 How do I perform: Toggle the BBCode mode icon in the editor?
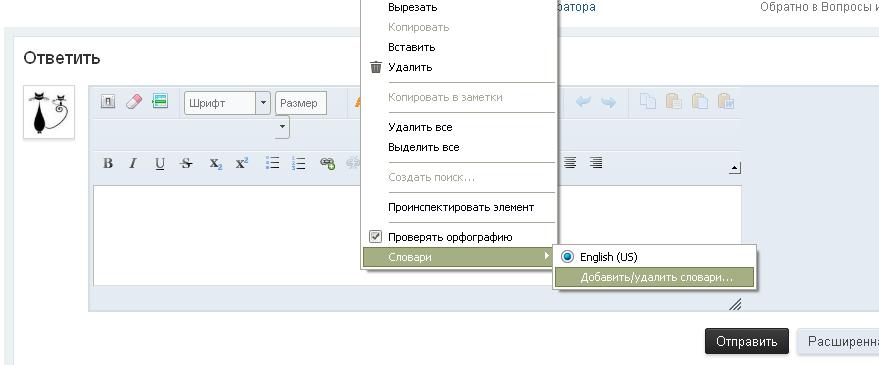point(108,101)
